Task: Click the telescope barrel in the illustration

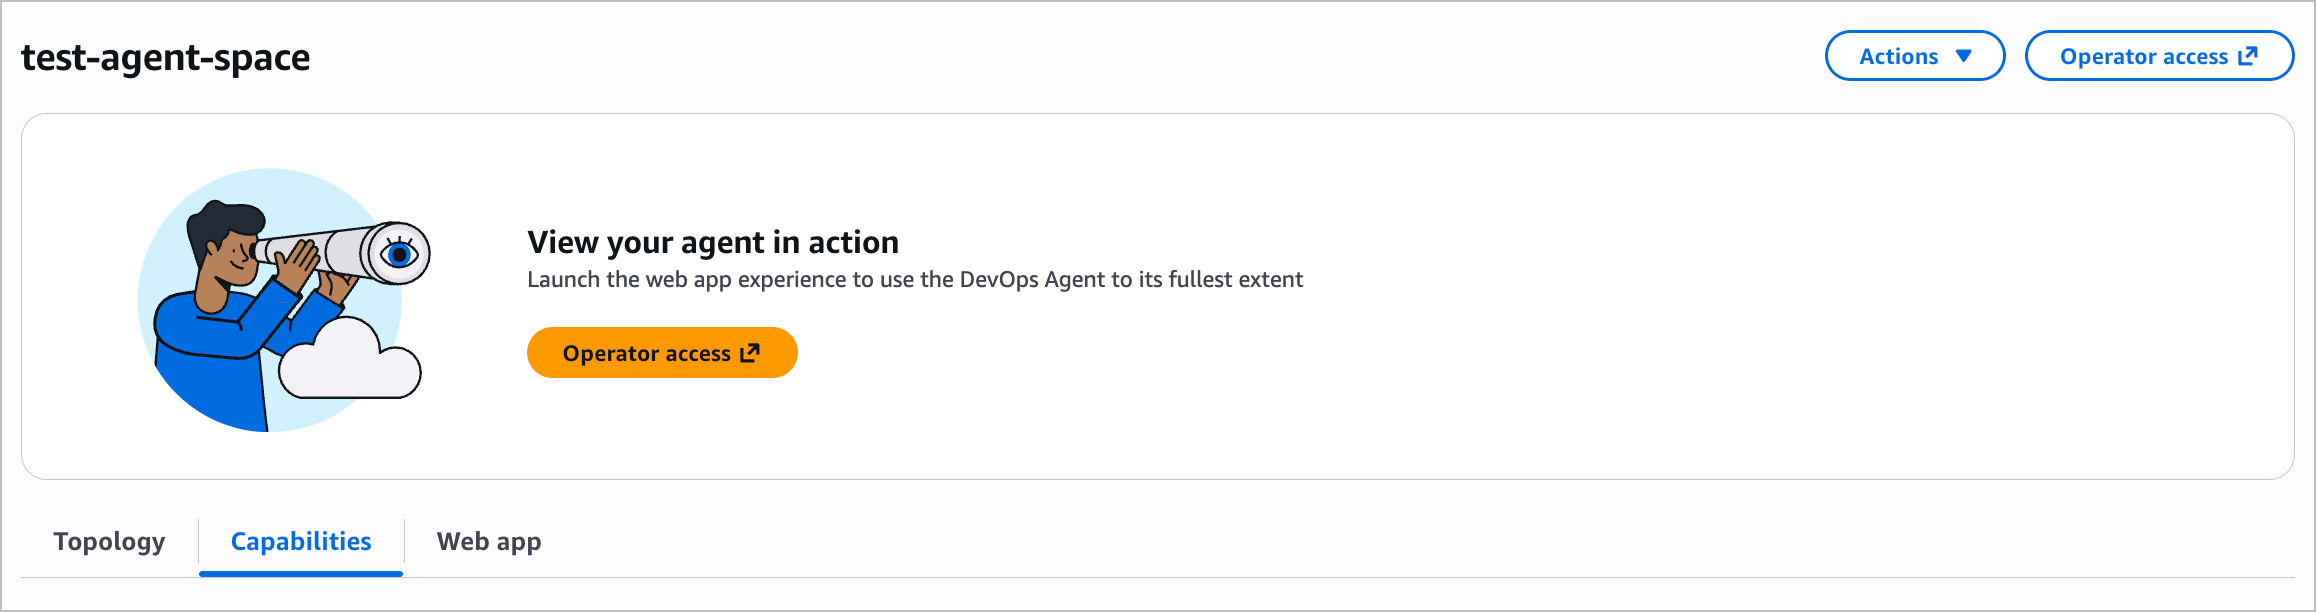Action: tap(320, 248)
